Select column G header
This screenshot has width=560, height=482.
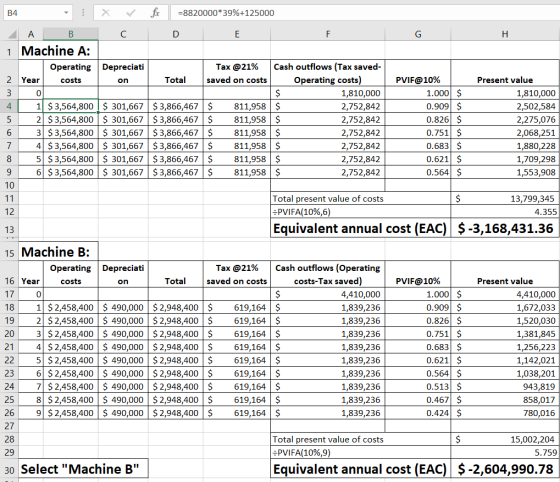(418, 34)
